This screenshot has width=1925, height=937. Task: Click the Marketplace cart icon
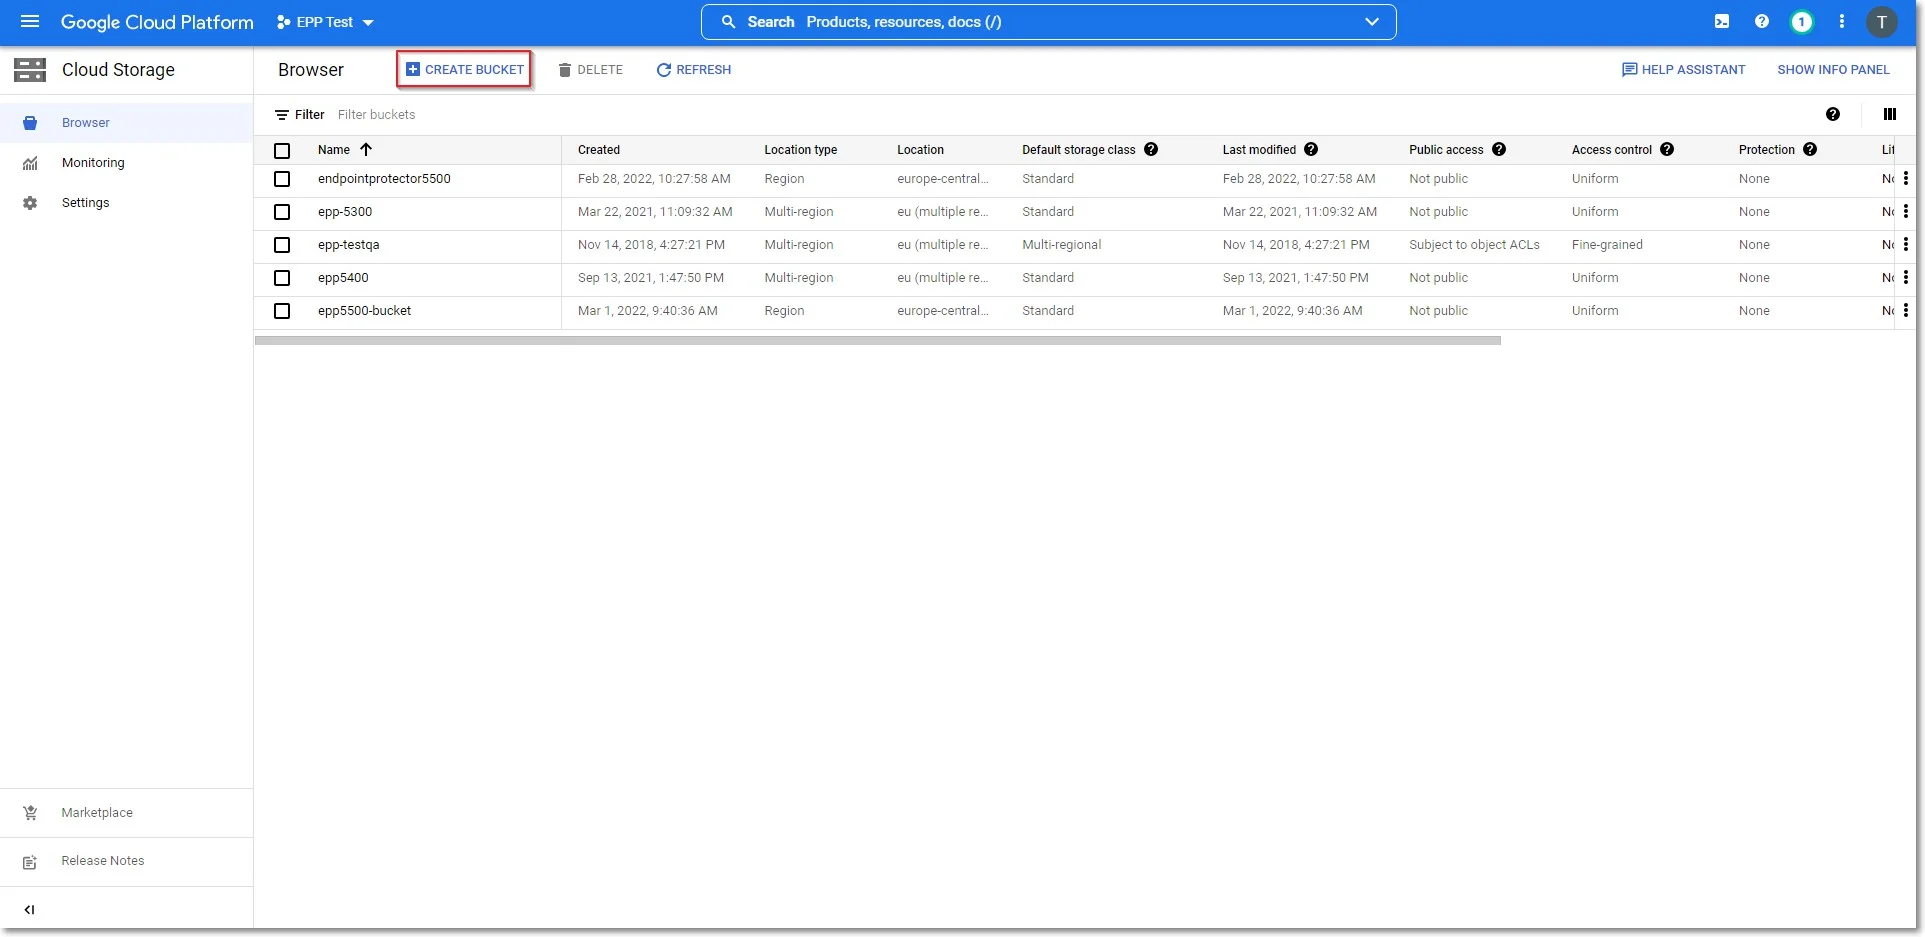30,813
